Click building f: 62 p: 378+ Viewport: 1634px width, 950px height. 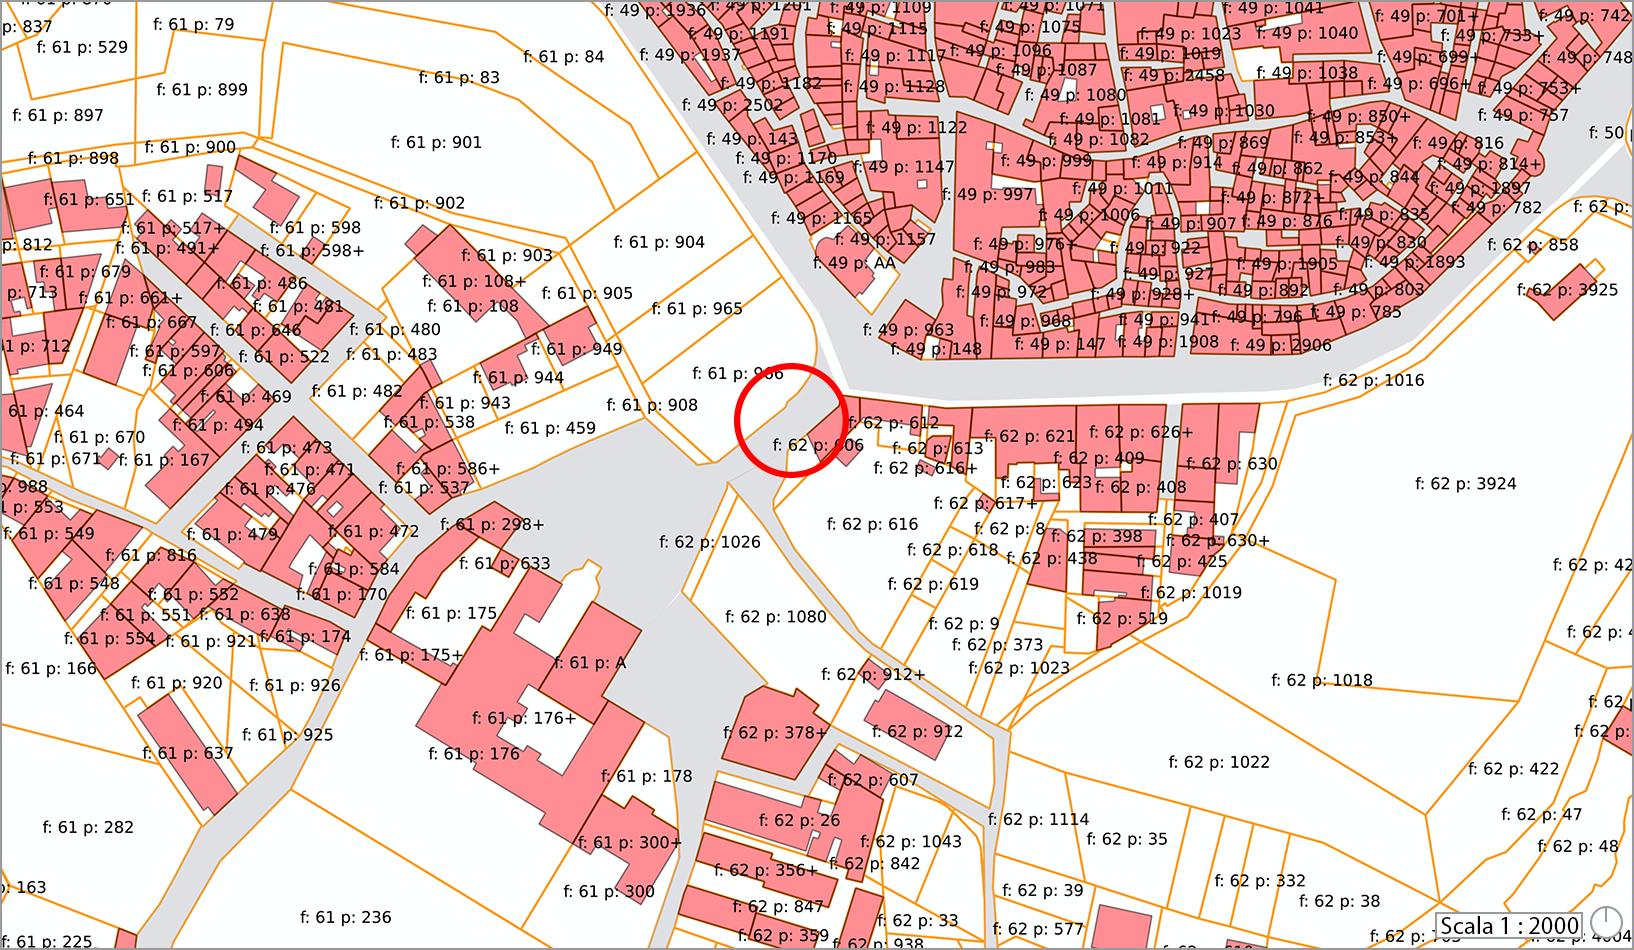coord(775,733)
